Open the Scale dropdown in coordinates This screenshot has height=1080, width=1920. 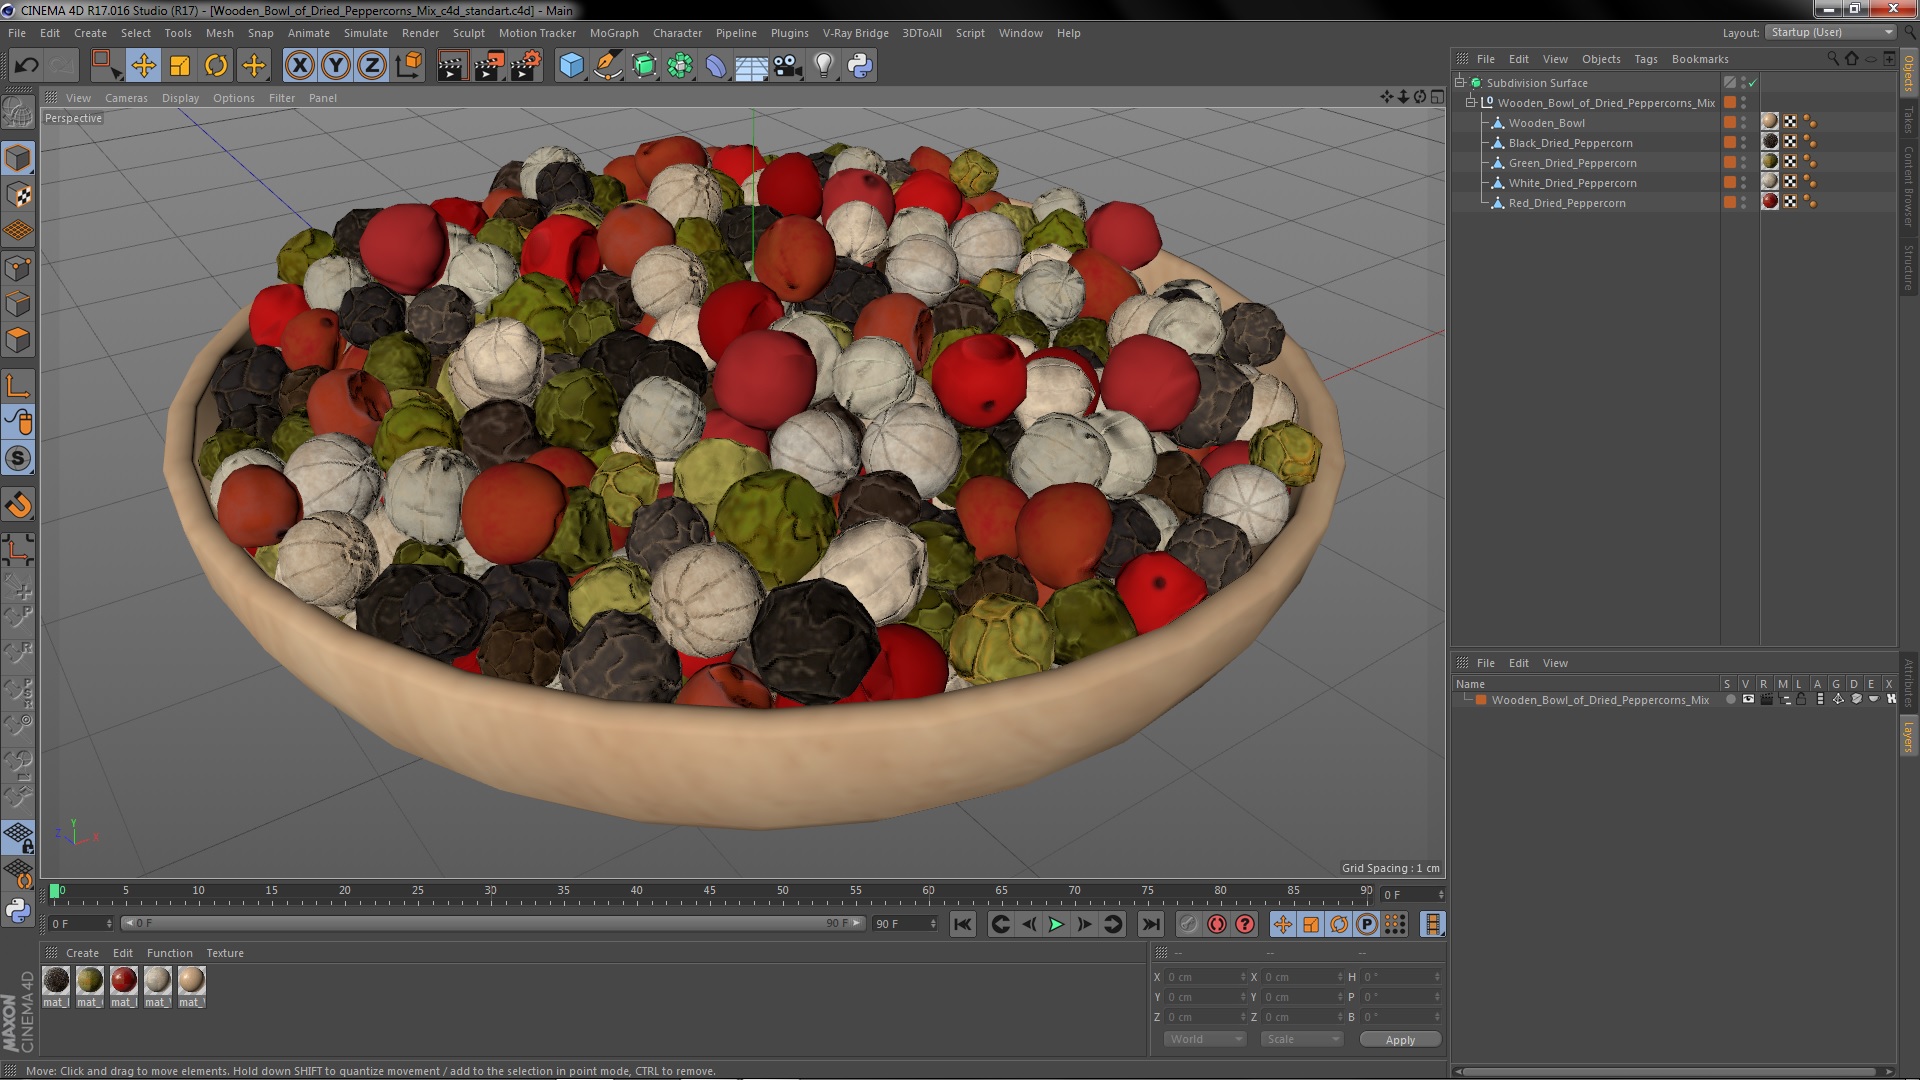click(x=1301, y=1040)
